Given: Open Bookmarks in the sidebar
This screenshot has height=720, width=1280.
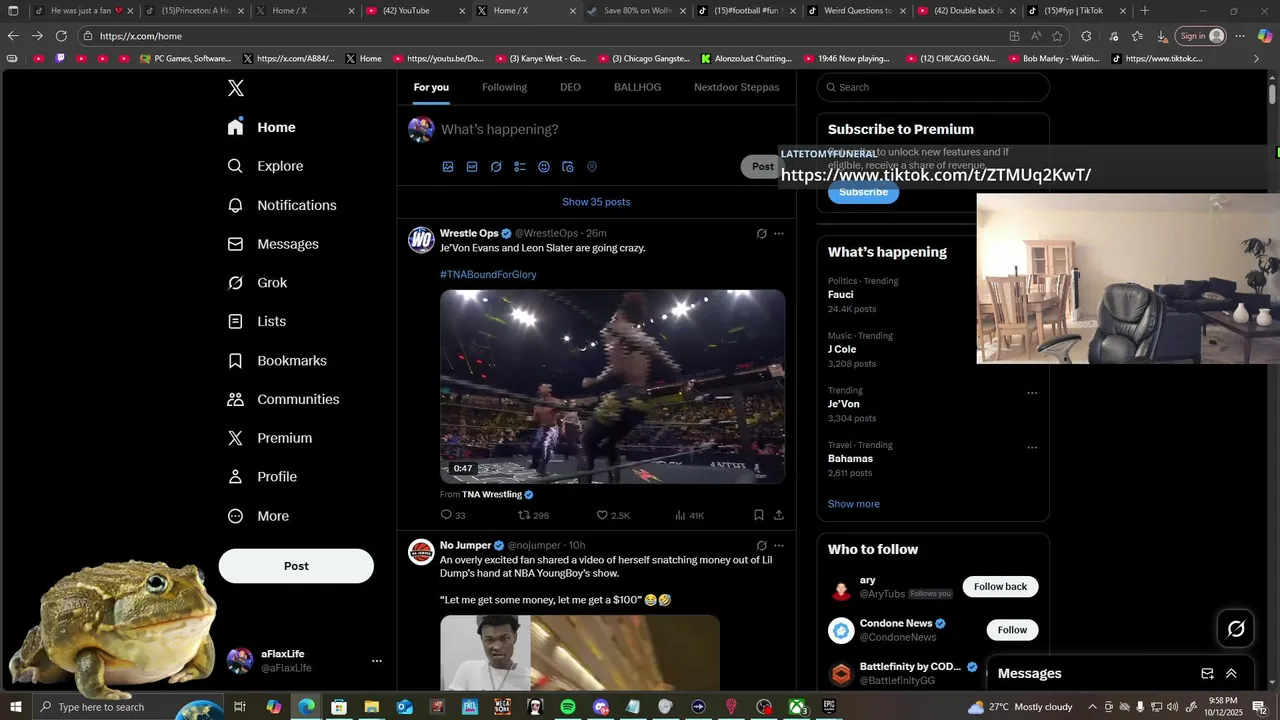Looking at the screenshot, I should tap(277, 361).
